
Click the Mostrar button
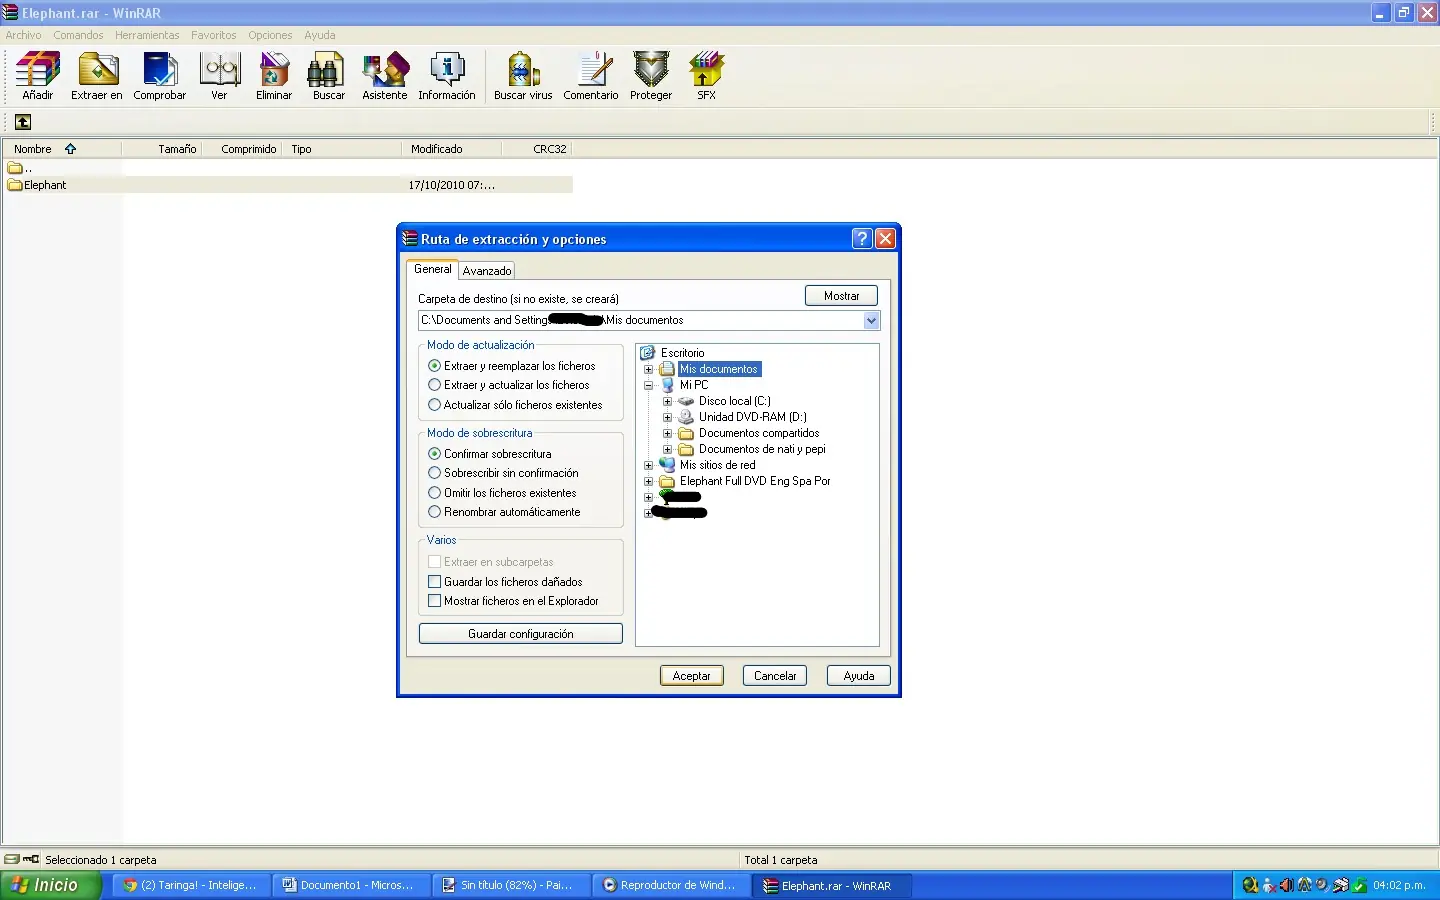tap(841, 296)
